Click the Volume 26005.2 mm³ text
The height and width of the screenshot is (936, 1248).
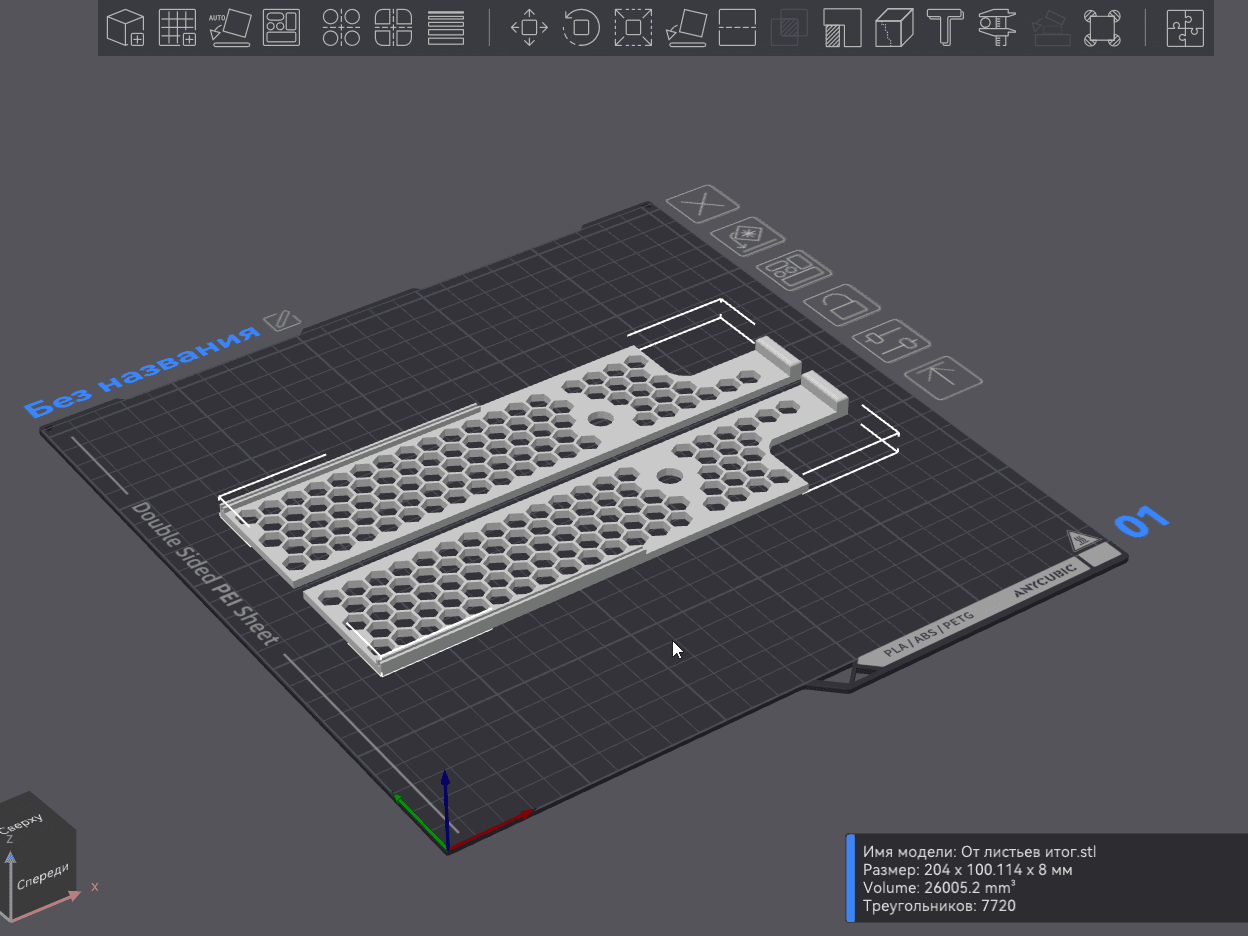(x=939, y=888)
